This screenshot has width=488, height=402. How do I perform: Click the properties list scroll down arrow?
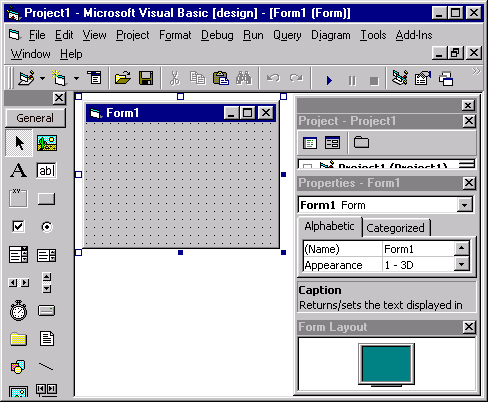462,265
